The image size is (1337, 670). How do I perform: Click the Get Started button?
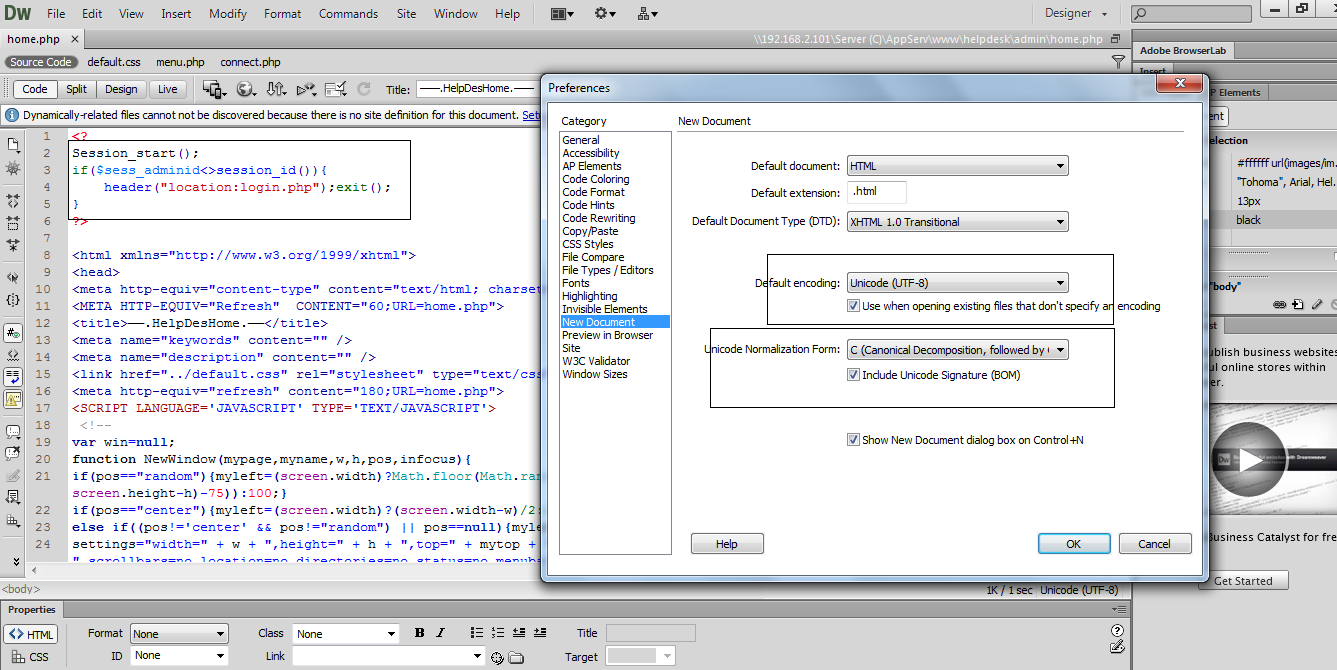pos(1244,581)
